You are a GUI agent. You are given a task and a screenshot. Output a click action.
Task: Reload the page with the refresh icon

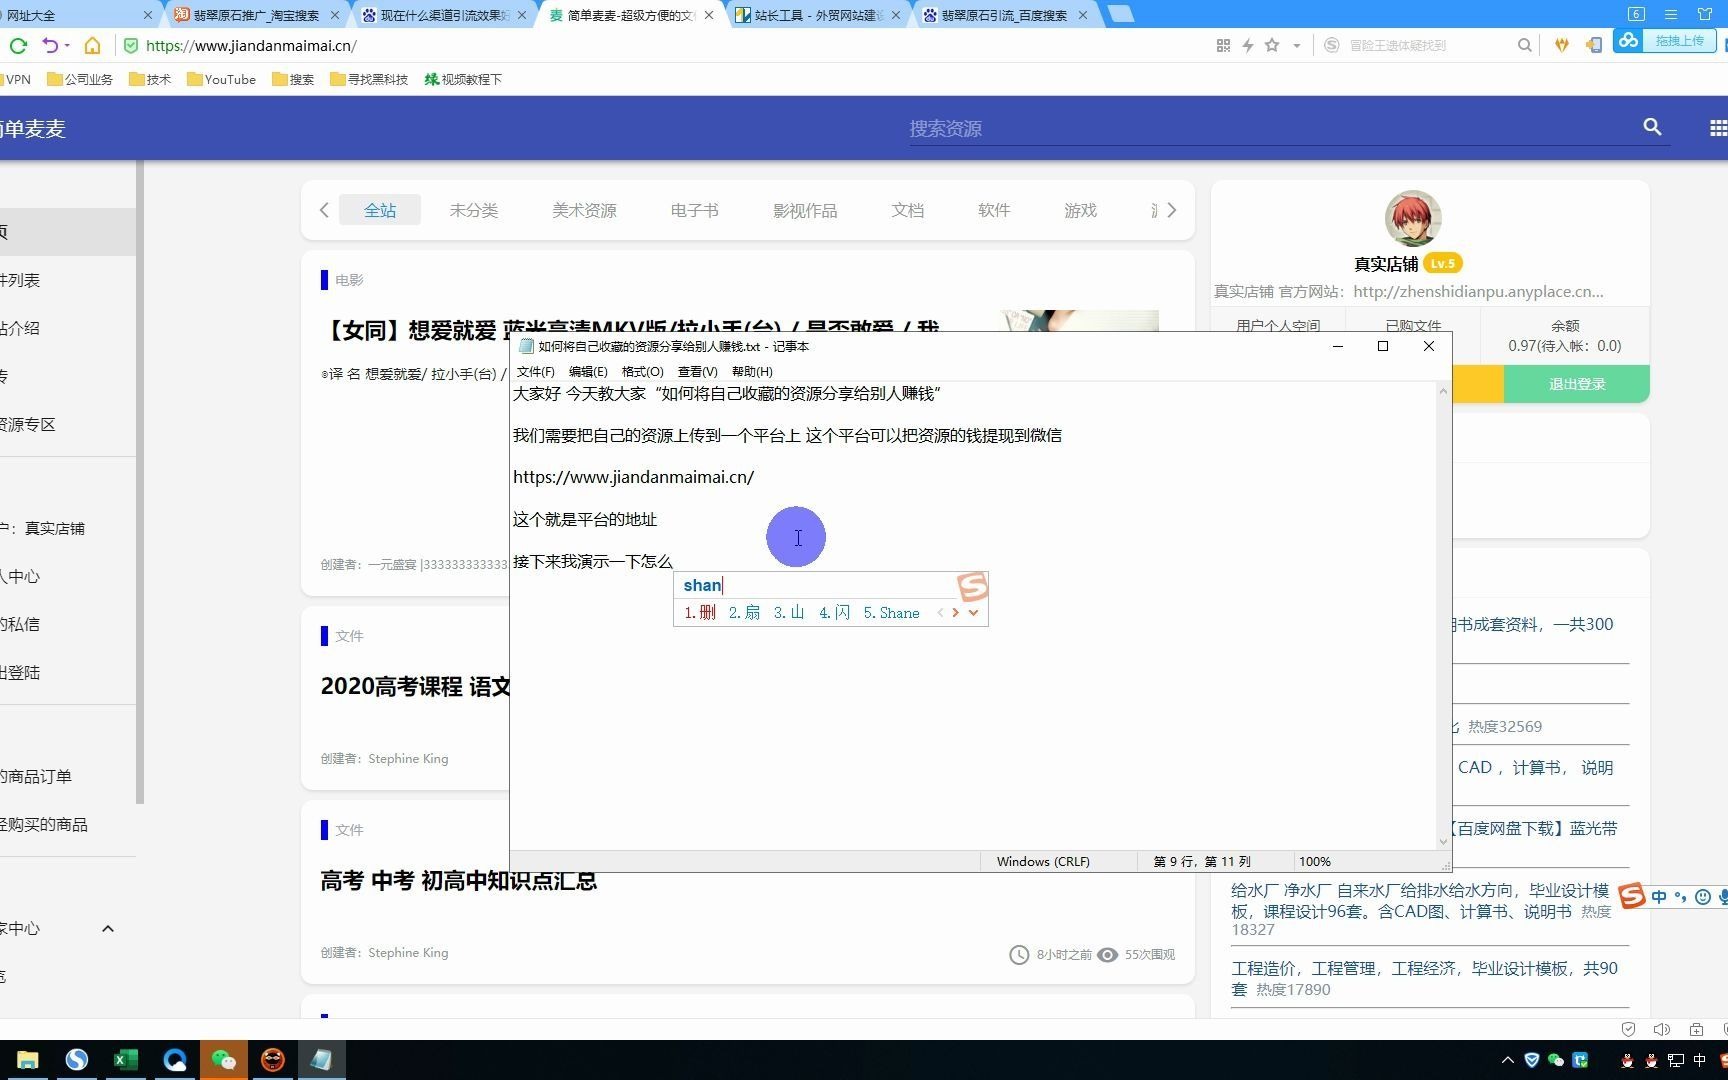tap(18, 45)
